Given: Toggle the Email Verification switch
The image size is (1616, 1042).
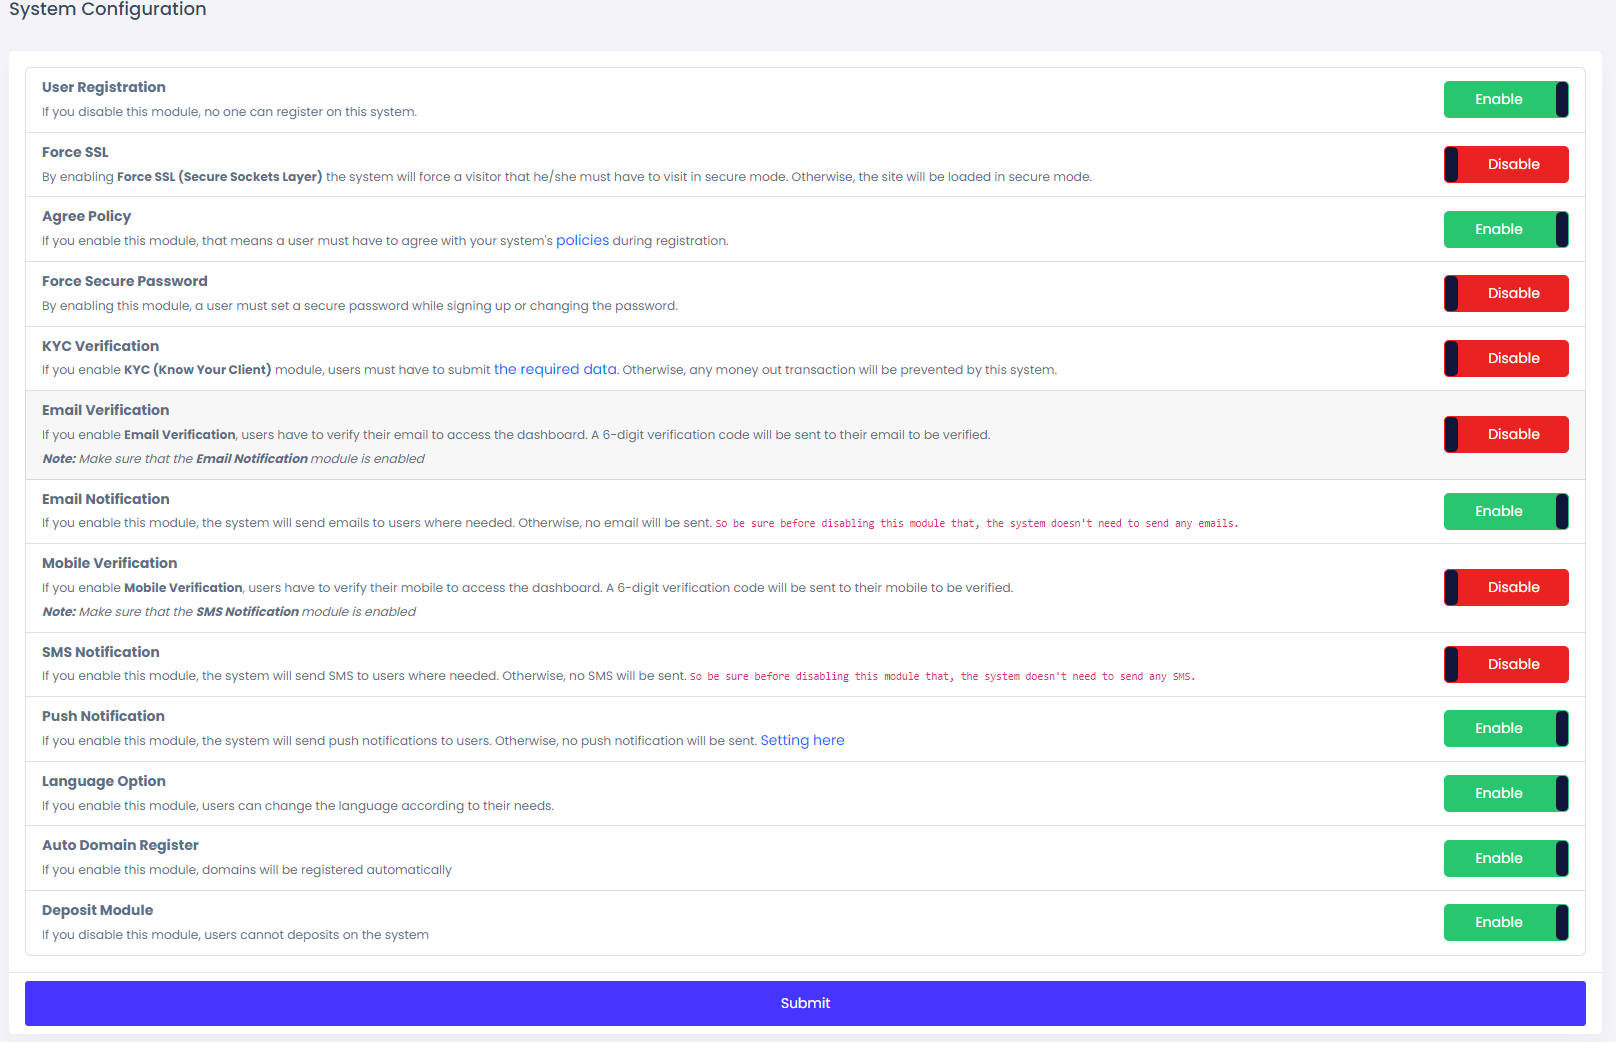Looking at the screenshot, I should click(1505, 435).
